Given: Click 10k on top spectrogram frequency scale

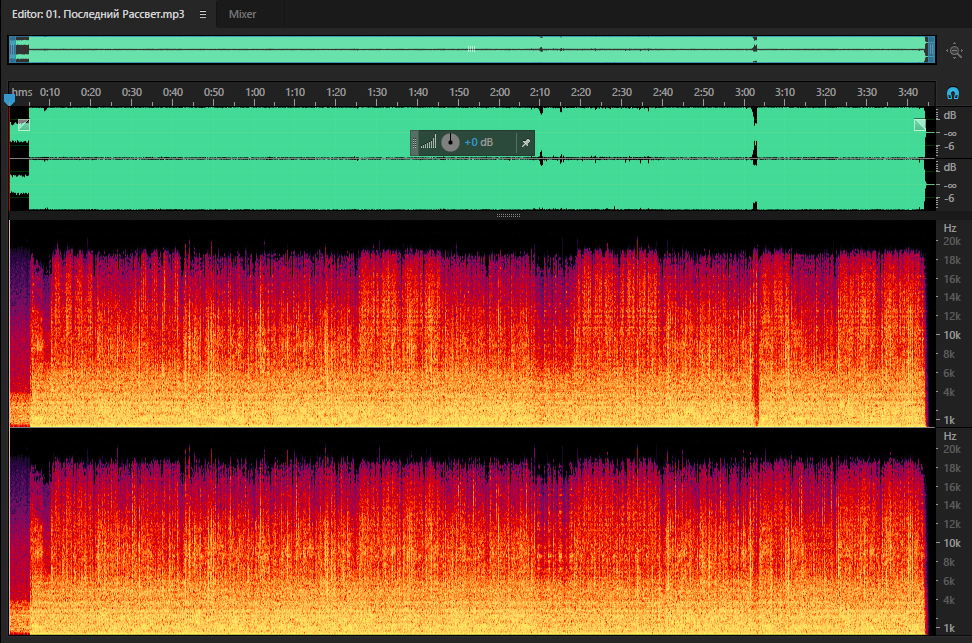Looking at the screenshot, I should [x=952, y=335].
